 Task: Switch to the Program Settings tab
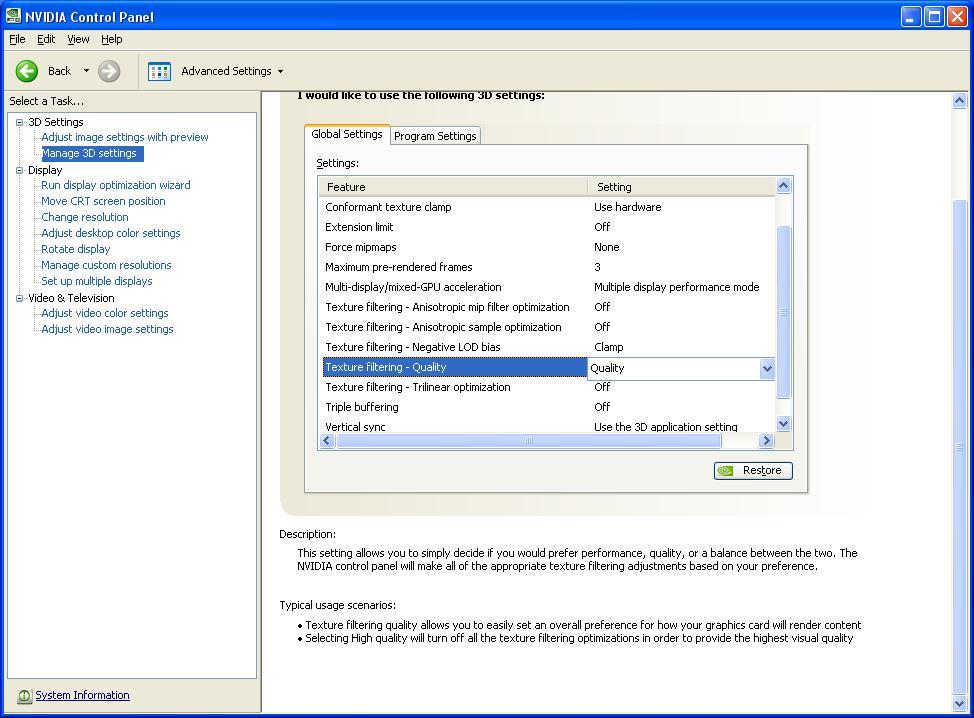[x=434, y=135]
